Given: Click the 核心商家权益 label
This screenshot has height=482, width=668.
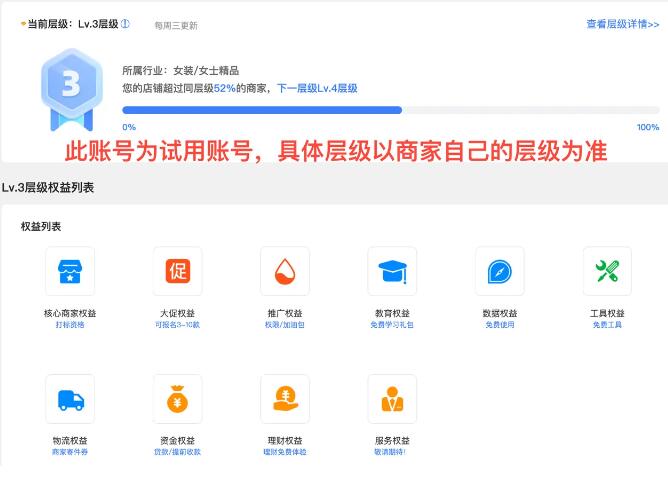Looking at the screenshot, I should point(70,313).
